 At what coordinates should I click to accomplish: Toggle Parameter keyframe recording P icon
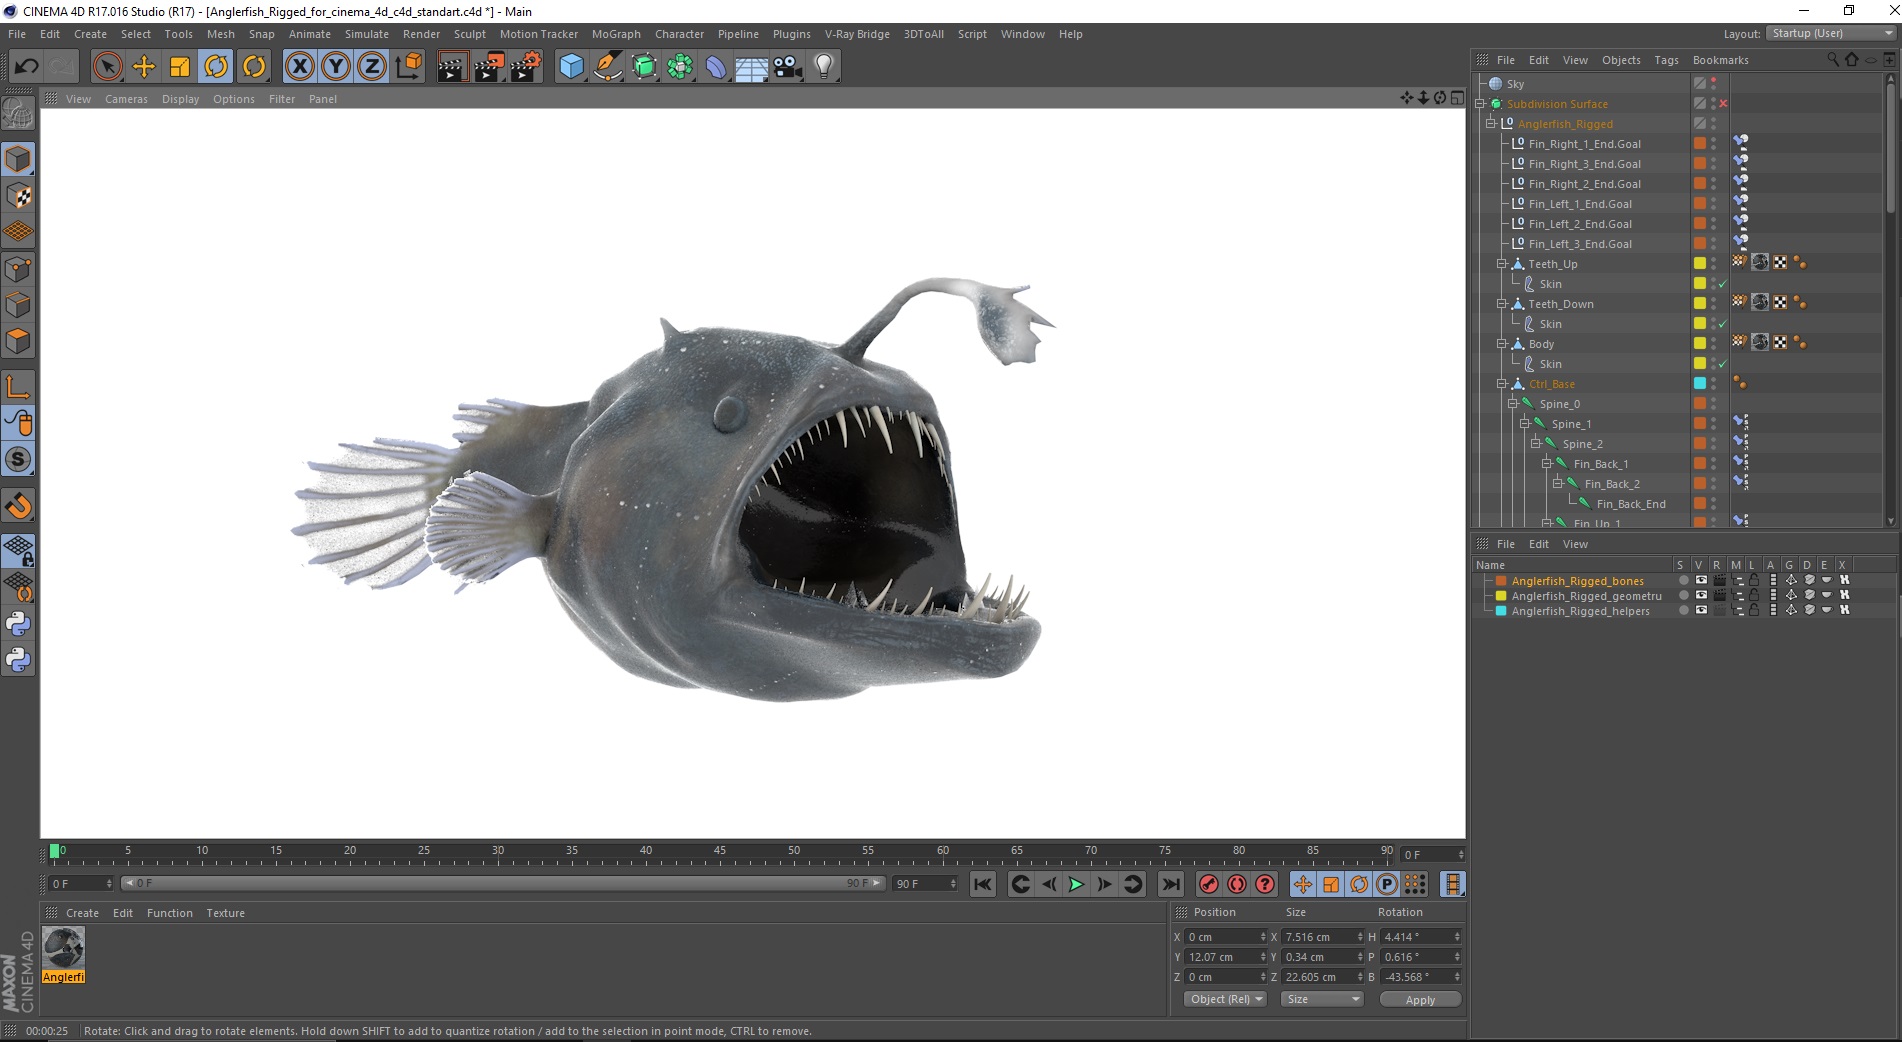[1387, 884]
